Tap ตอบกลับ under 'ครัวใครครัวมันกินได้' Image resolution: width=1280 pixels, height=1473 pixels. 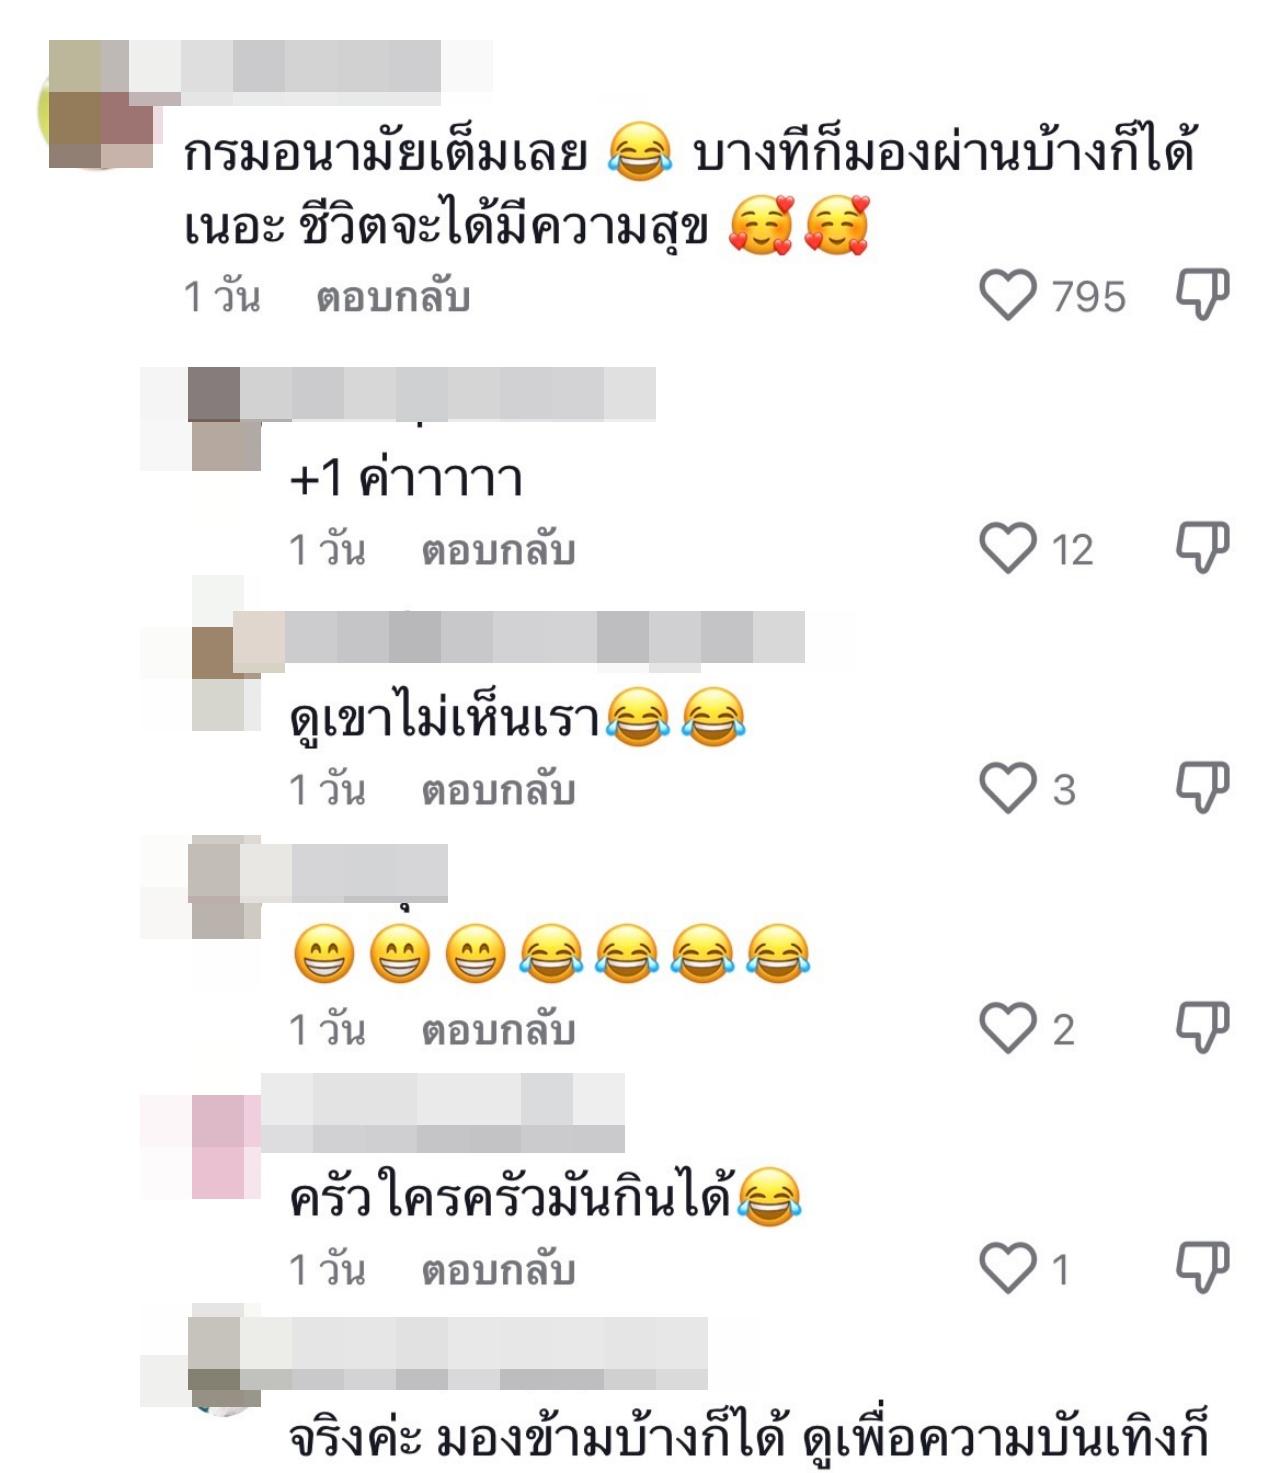pyautogui.click(x=498, y=1270)
